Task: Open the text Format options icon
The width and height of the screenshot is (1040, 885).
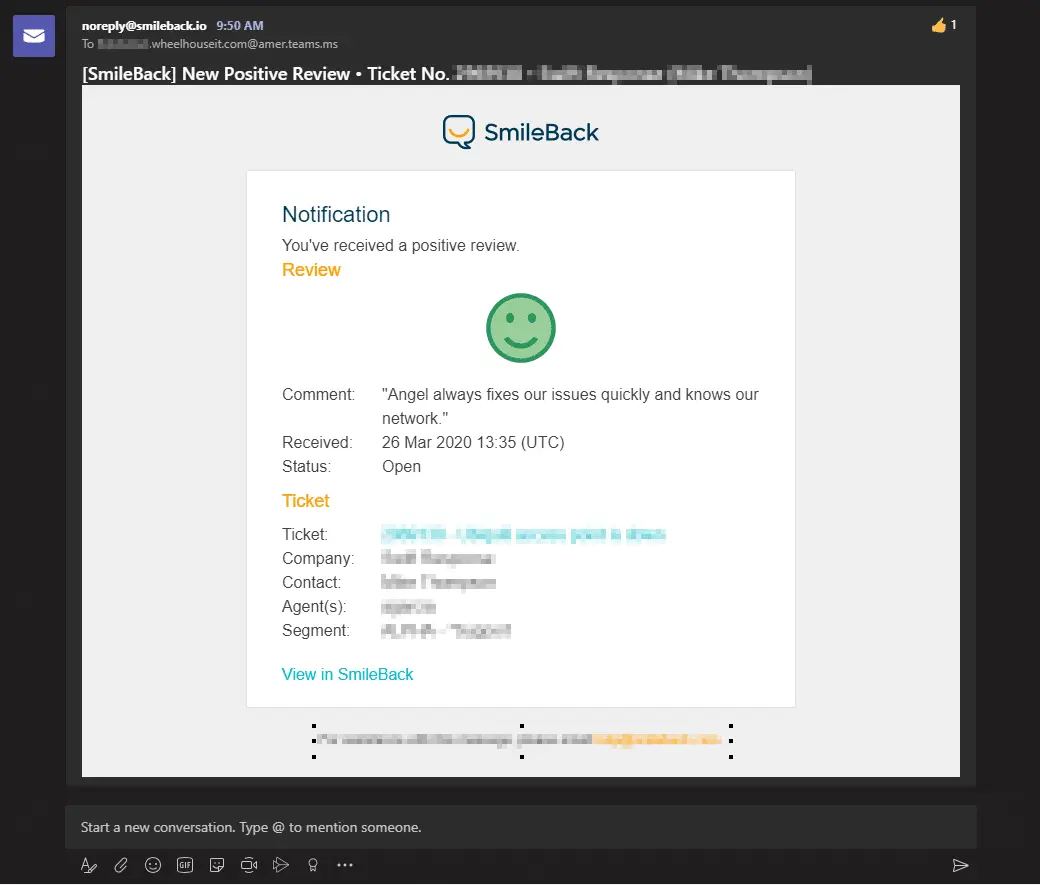Action: [89, 865]
